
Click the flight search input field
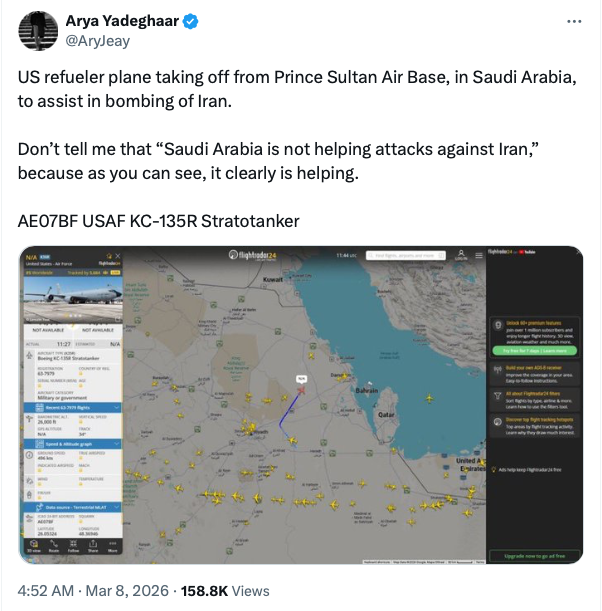point(405,256)
